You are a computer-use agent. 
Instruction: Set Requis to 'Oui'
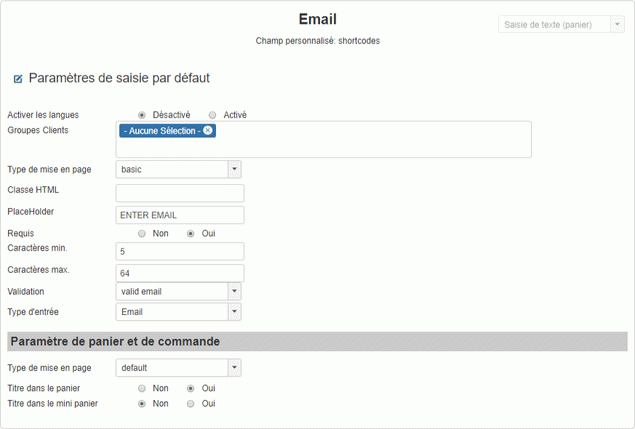191,233
